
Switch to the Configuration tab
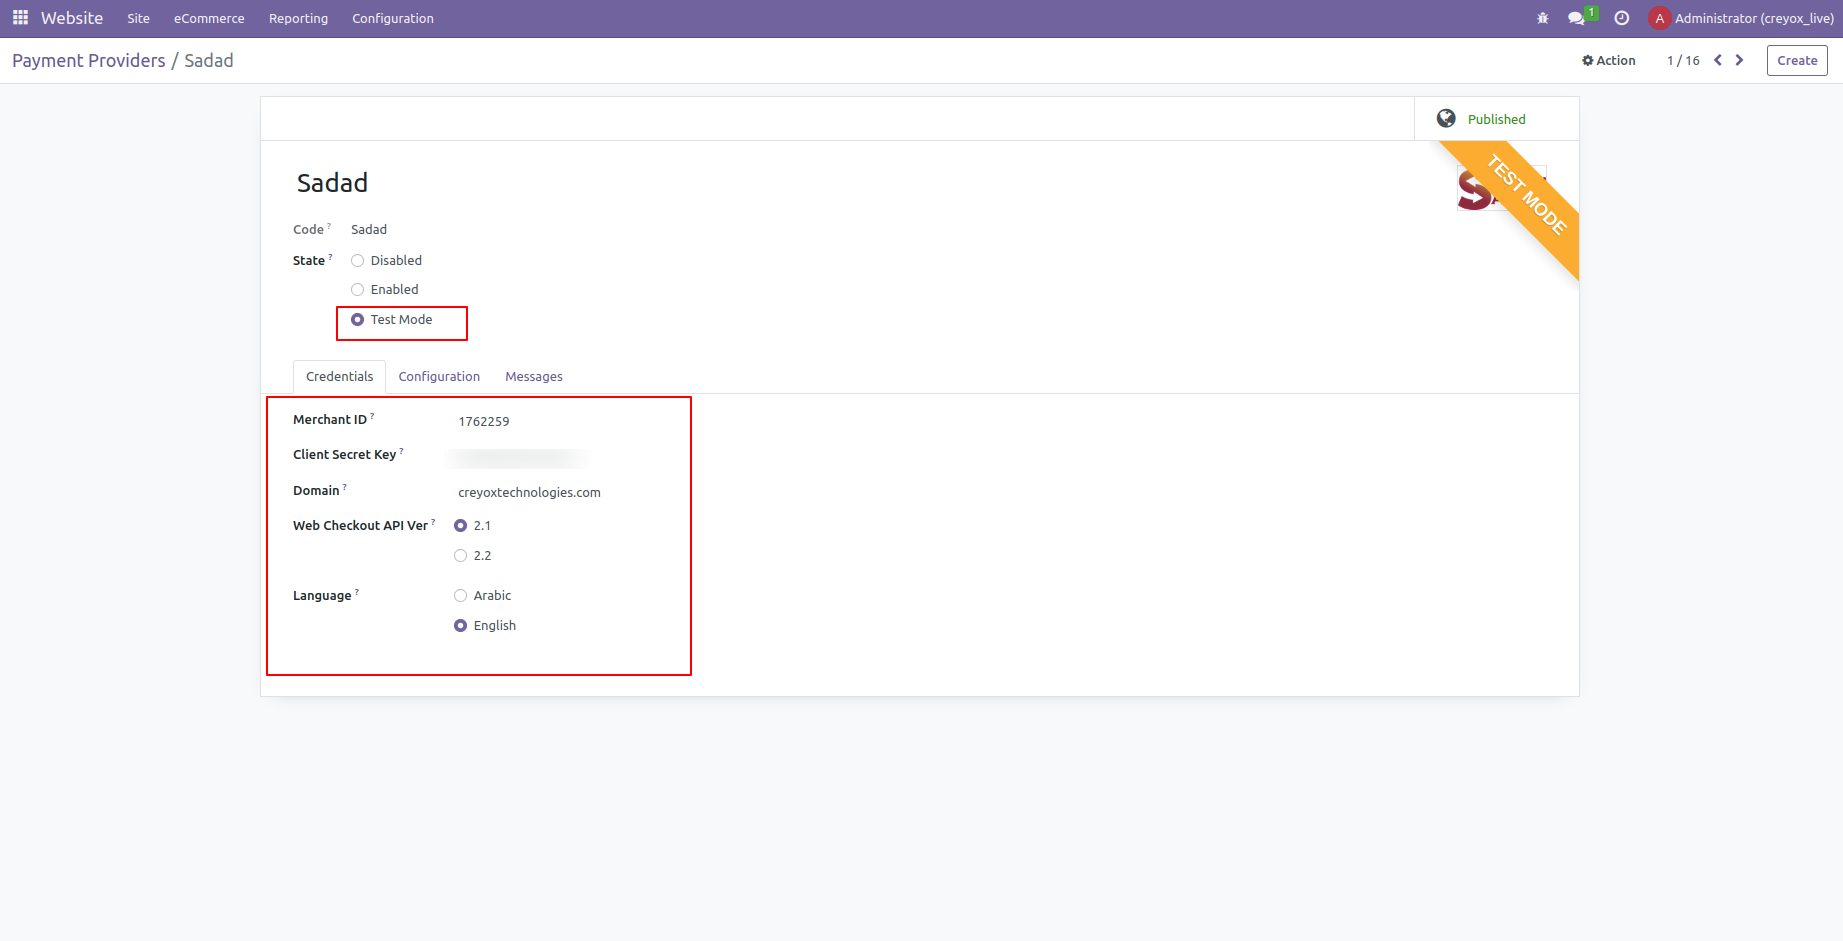(439, 377)
